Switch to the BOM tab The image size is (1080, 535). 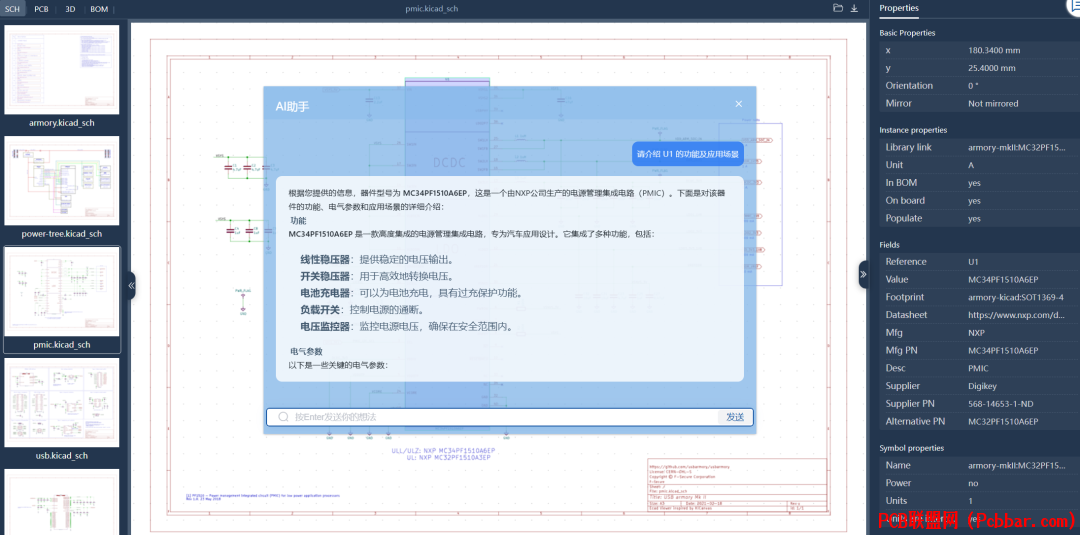100,9
